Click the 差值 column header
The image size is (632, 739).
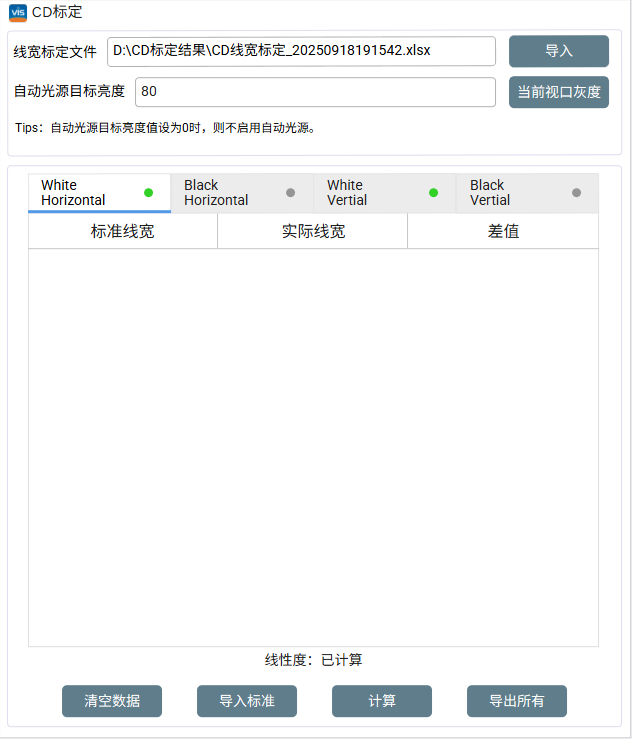(x=503, y=231)
